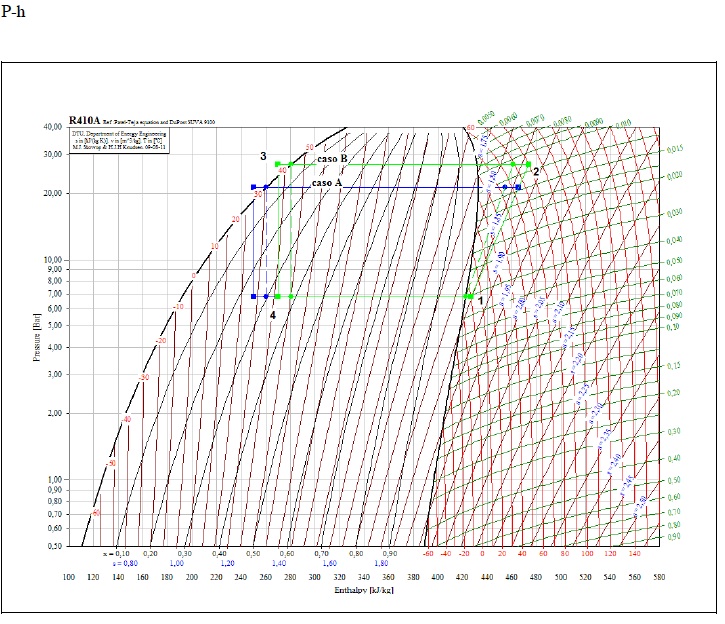The height and width of the screenshot is (624, 725).
Task: Click pressure axis tick '20,00'
Action: click(53, 193)
